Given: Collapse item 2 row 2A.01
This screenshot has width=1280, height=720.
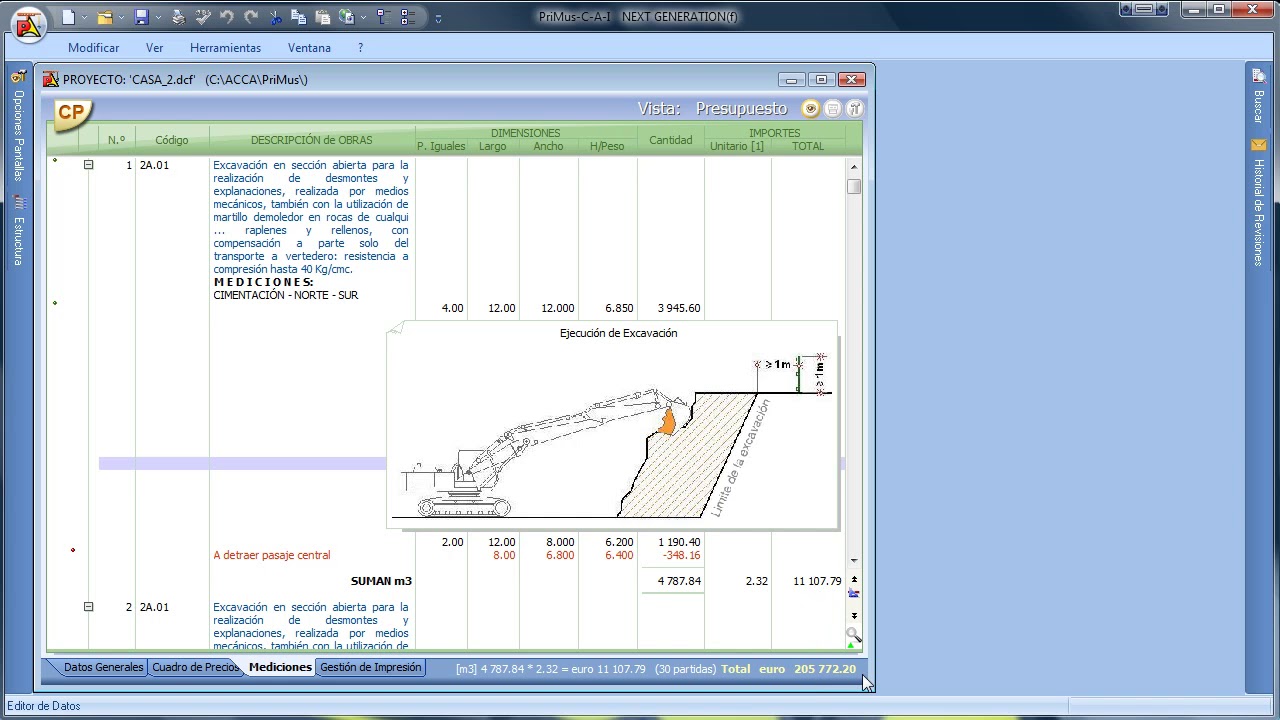Looking at the screenshot, I should click(88, 607).
